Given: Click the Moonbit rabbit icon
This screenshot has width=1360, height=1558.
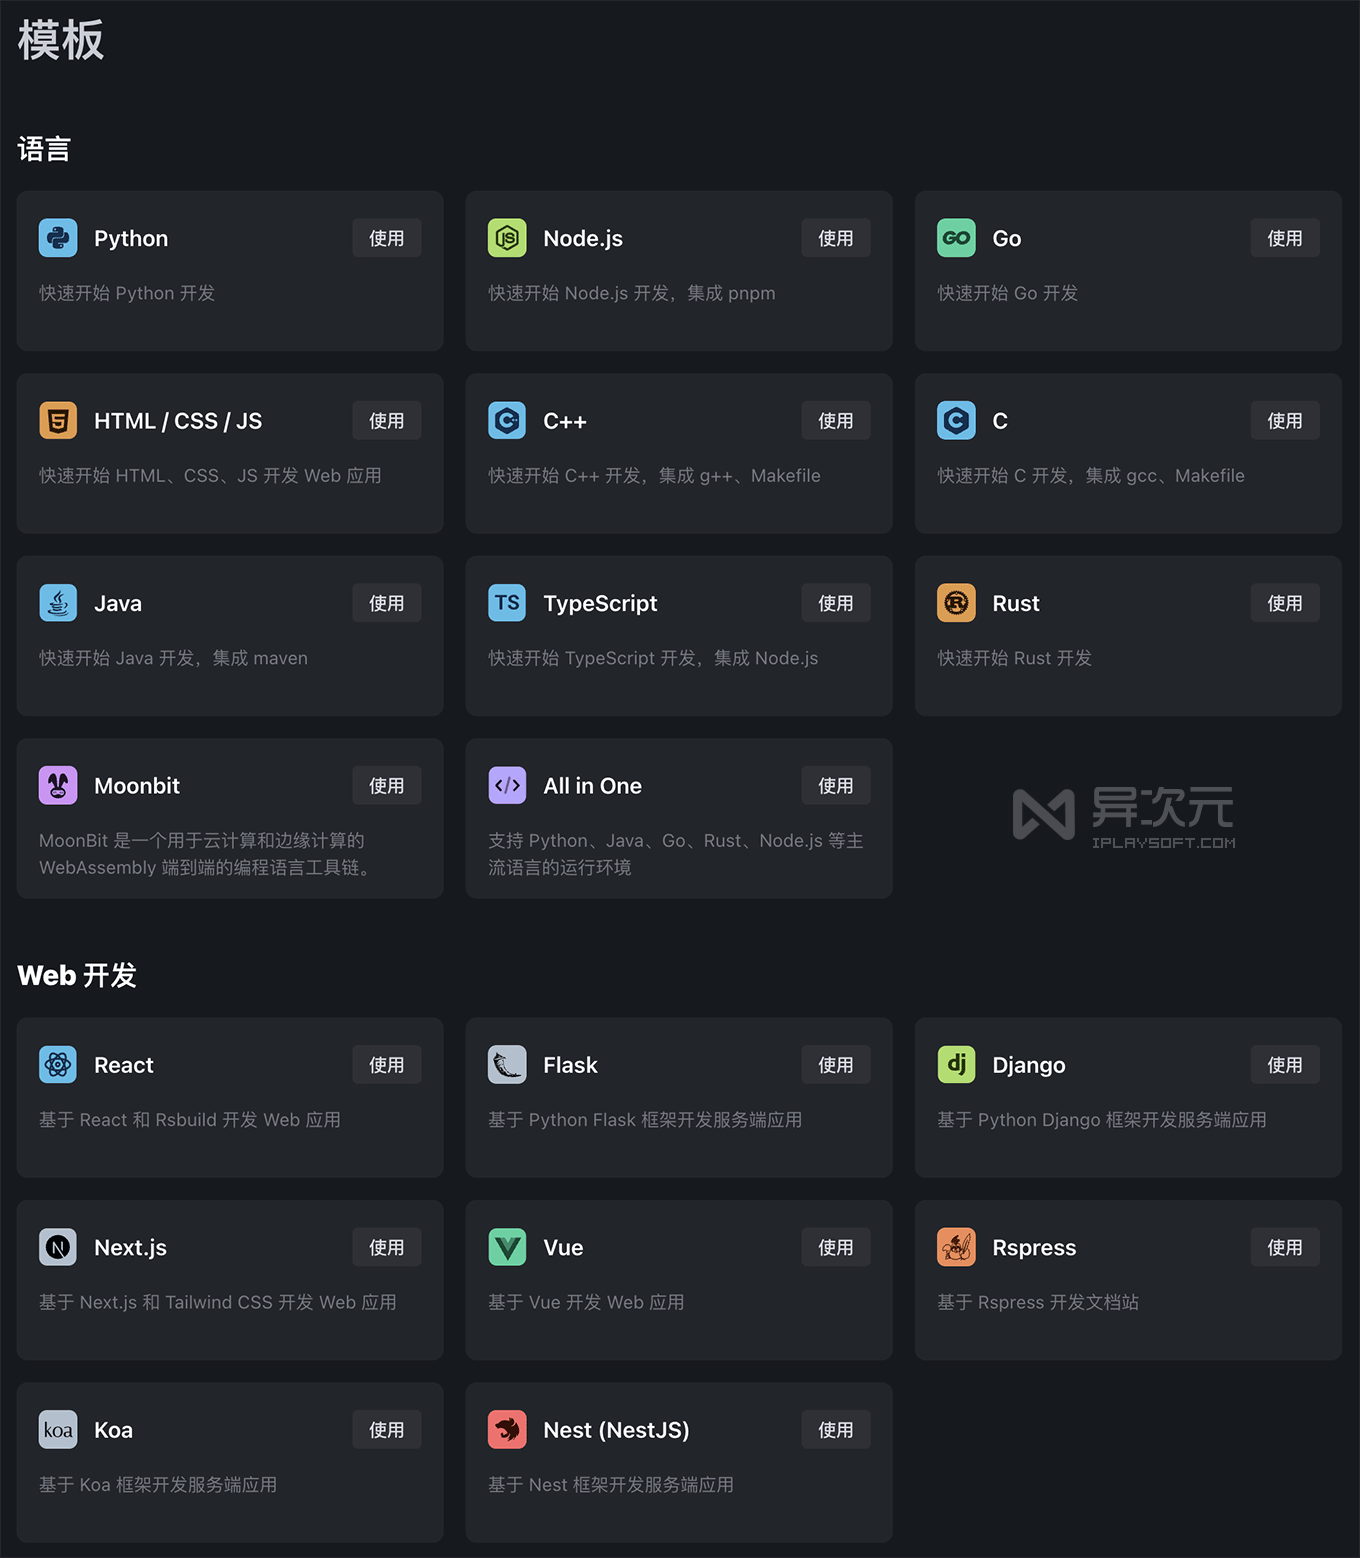Looking at the screenshot, I should tap(58, 786).
